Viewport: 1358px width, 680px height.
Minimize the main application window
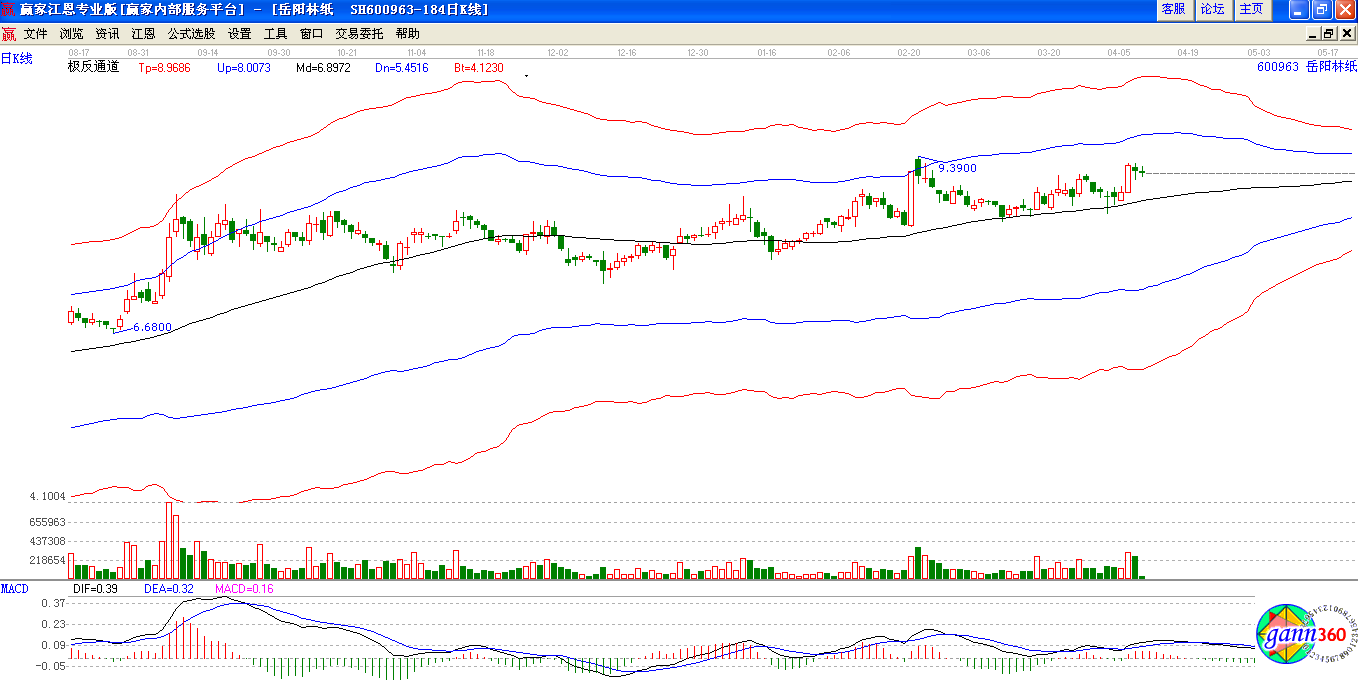coord(1299,9)
